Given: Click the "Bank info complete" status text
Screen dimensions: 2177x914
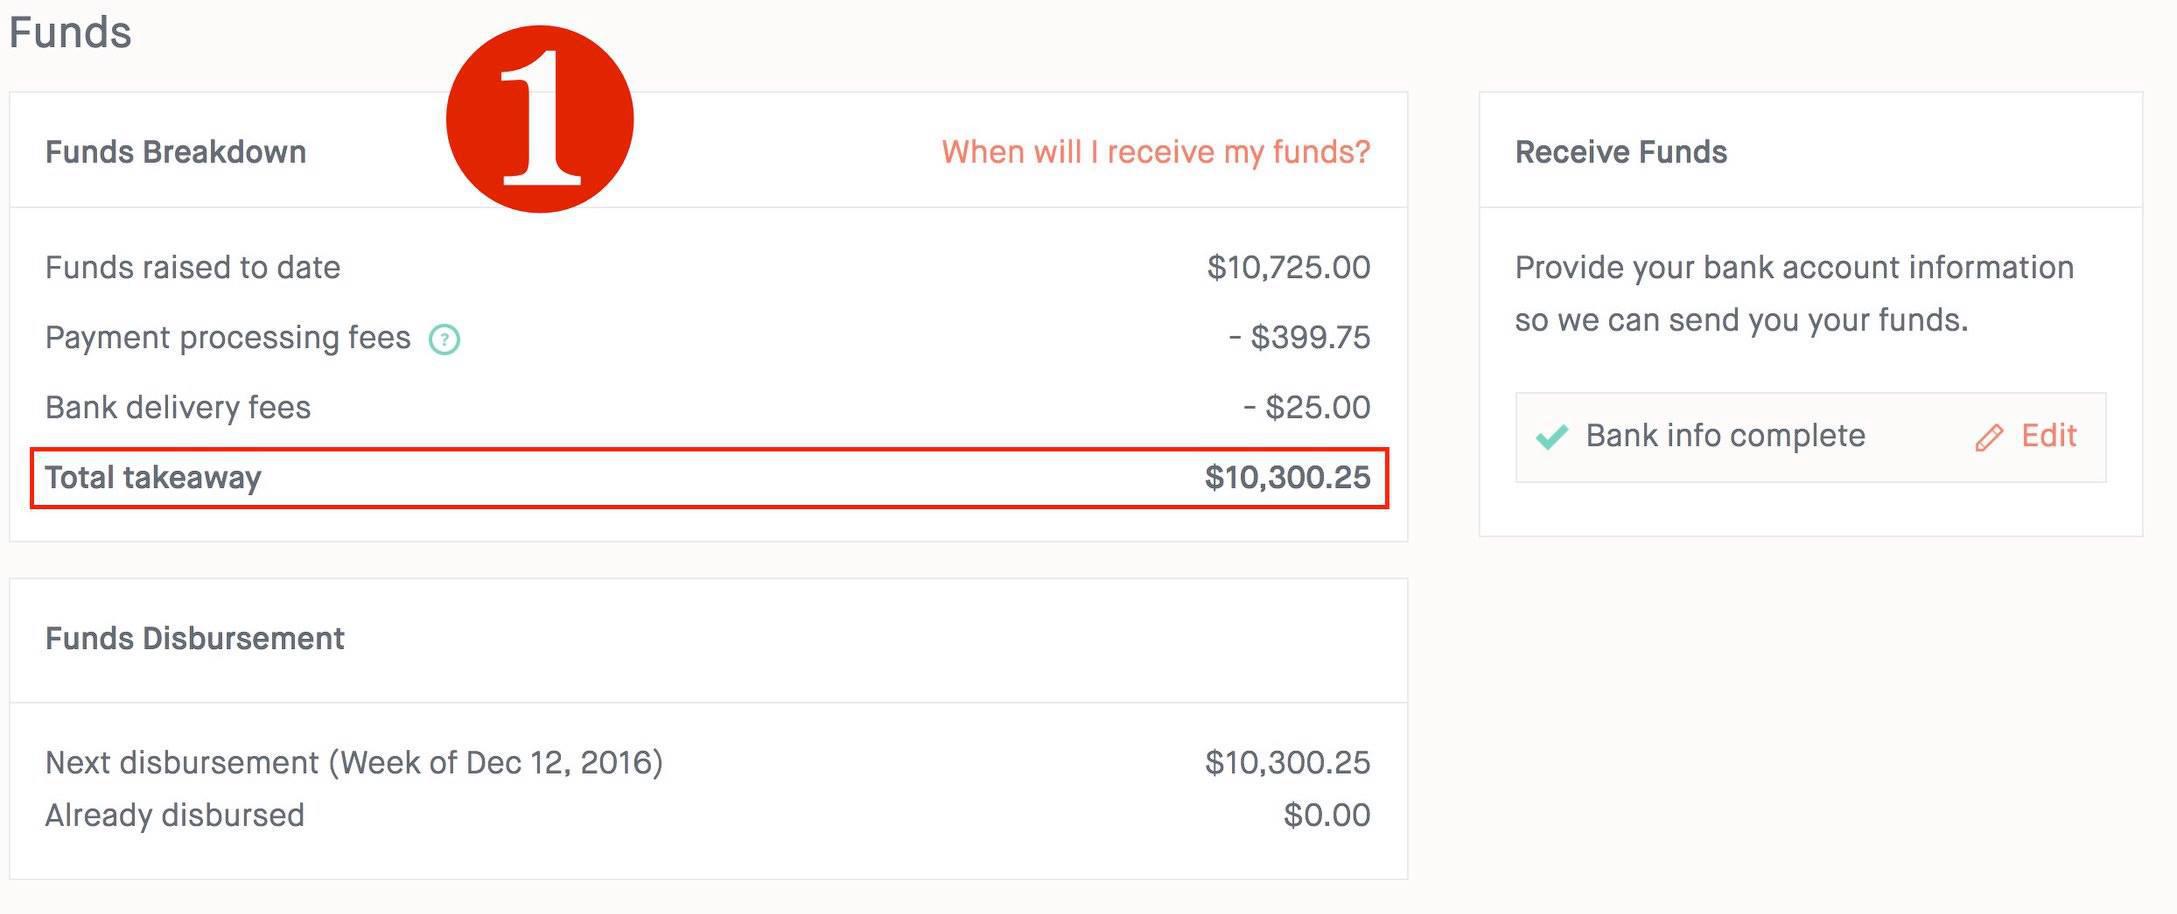Looking at the screenshot, I should (x=1725, y=436).
